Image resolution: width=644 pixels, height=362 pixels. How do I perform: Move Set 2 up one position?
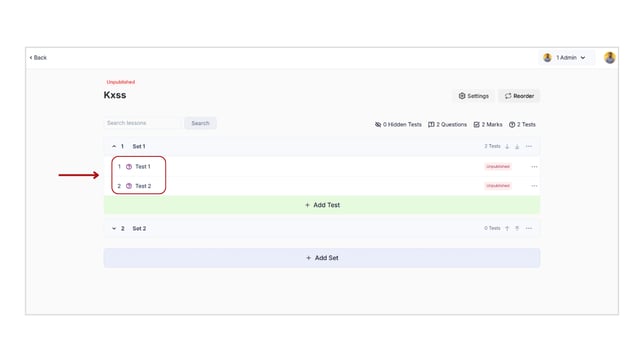[507, 228]
